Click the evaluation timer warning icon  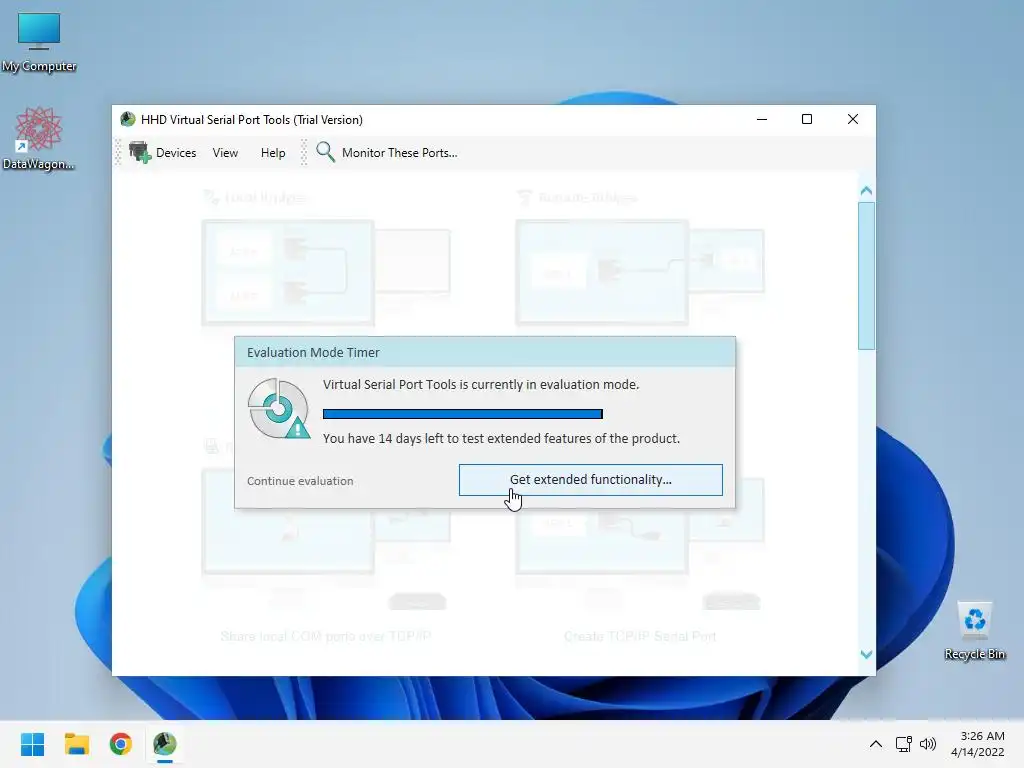[279, 409]
